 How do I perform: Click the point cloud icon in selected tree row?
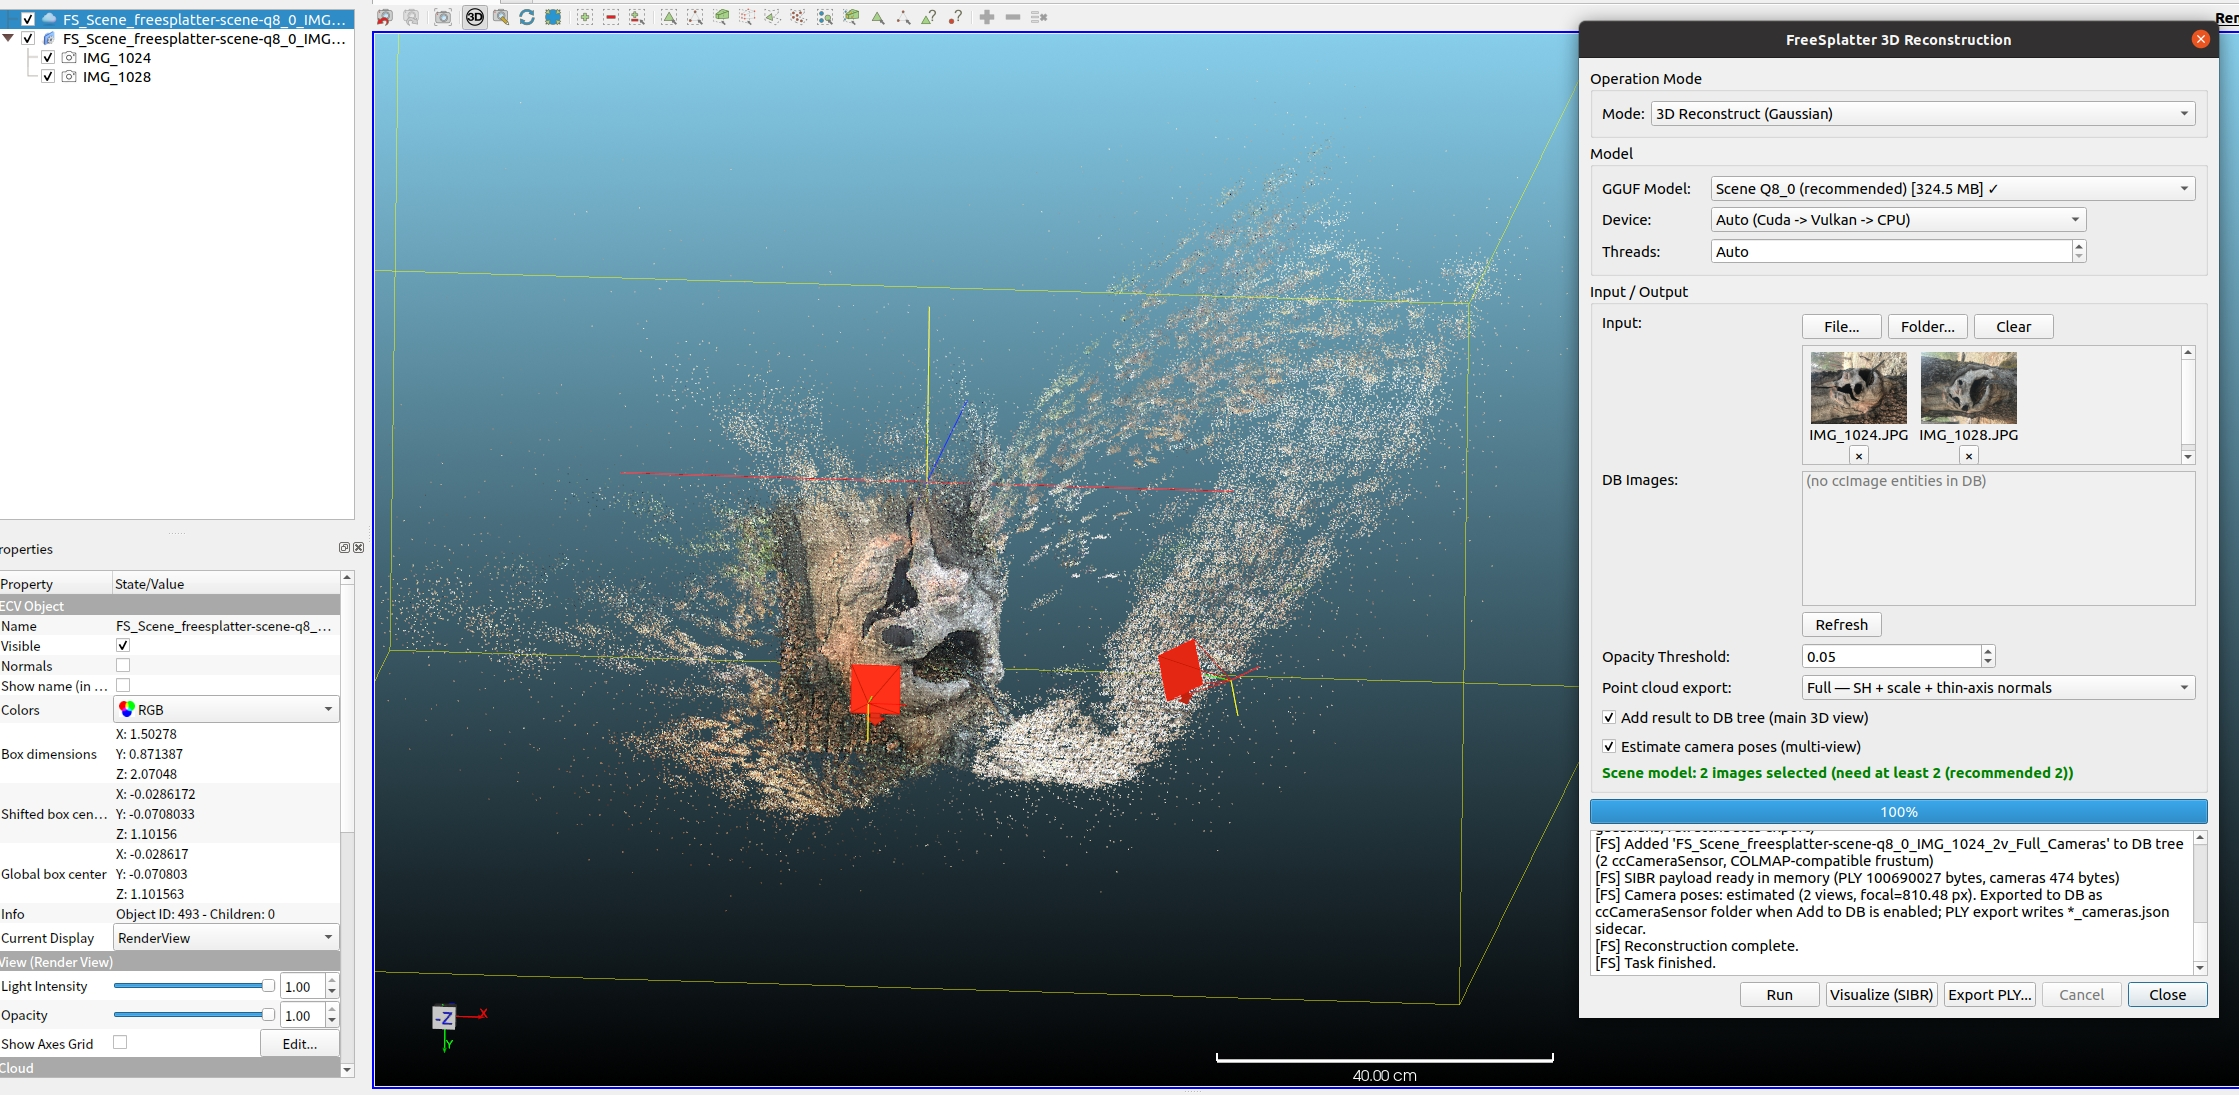49,19
